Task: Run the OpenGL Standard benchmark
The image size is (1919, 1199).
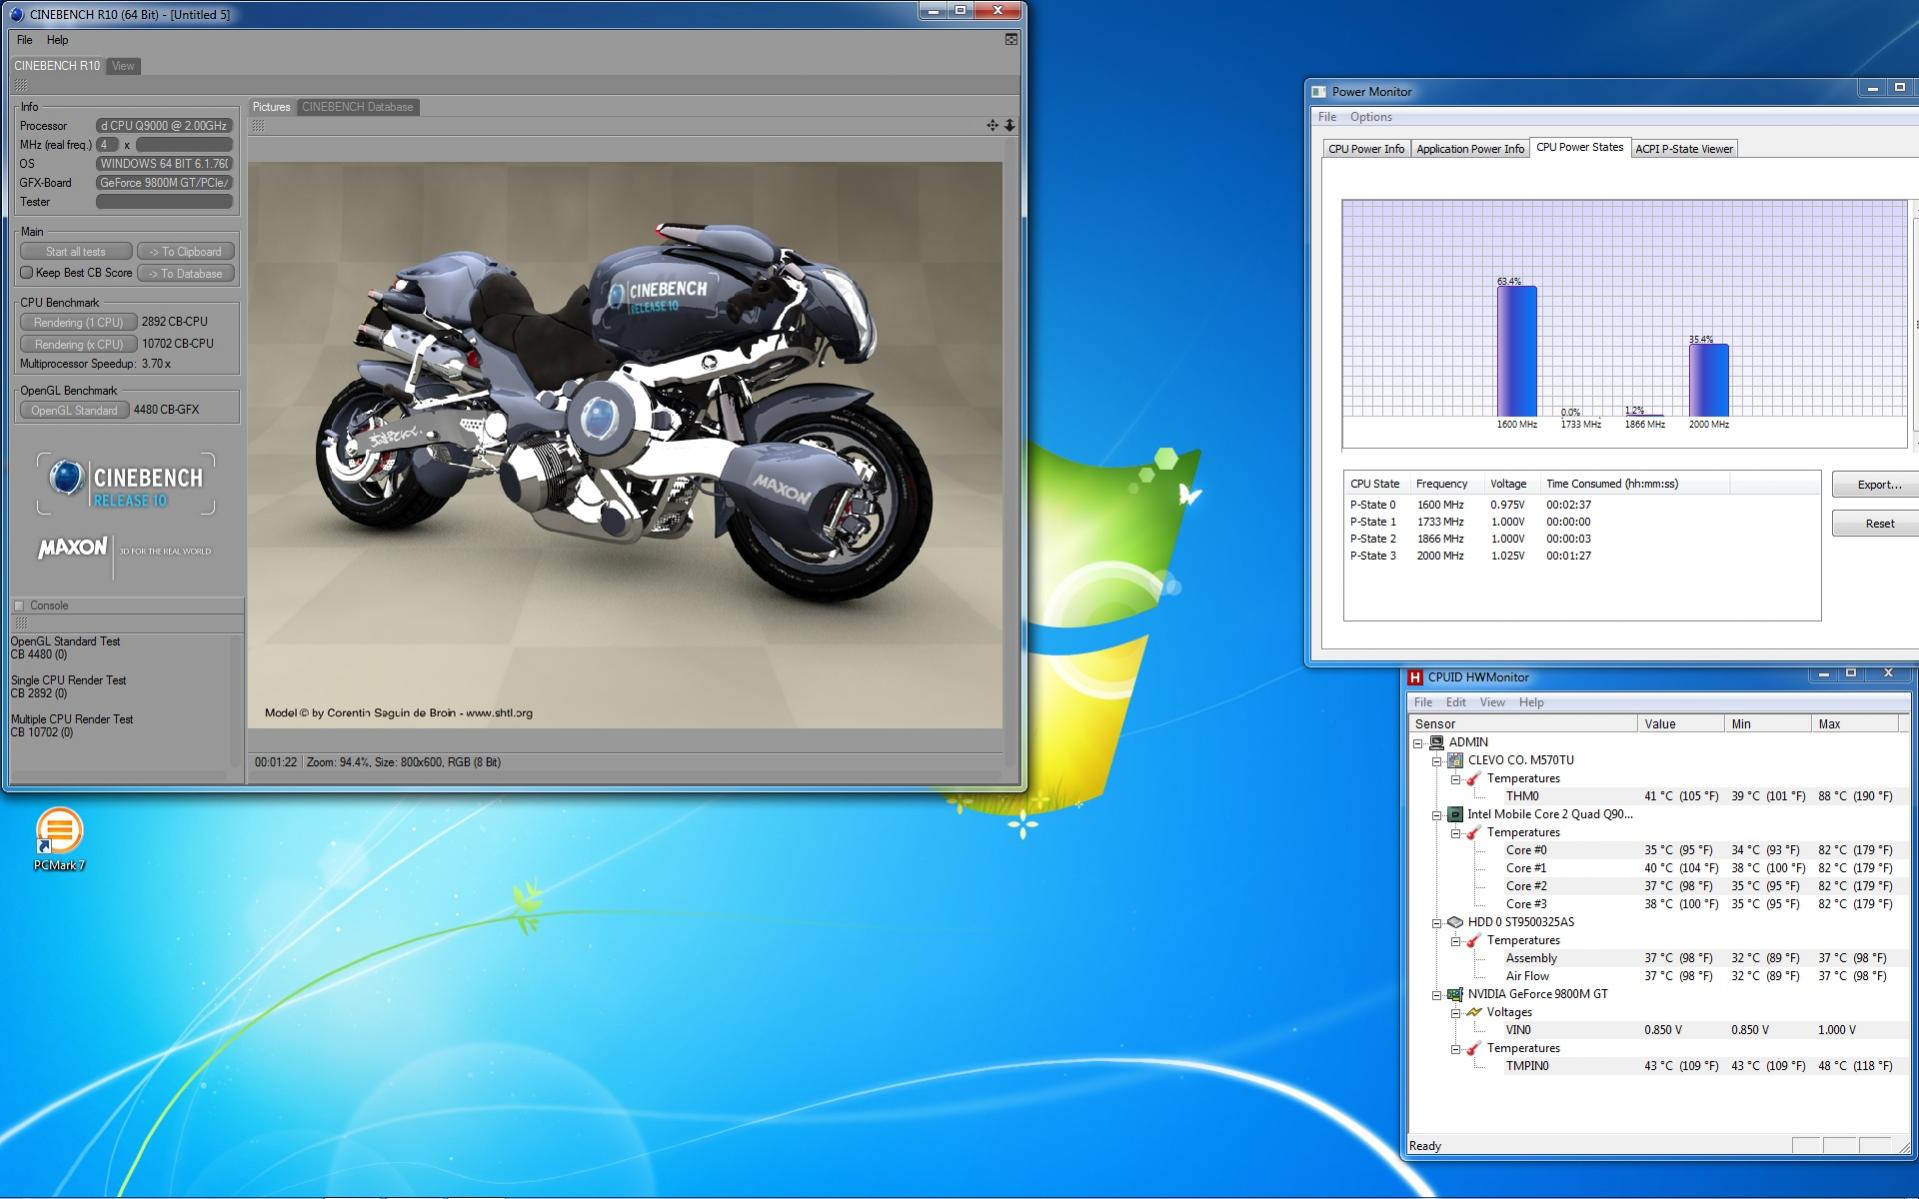Action: coord(74,410)
